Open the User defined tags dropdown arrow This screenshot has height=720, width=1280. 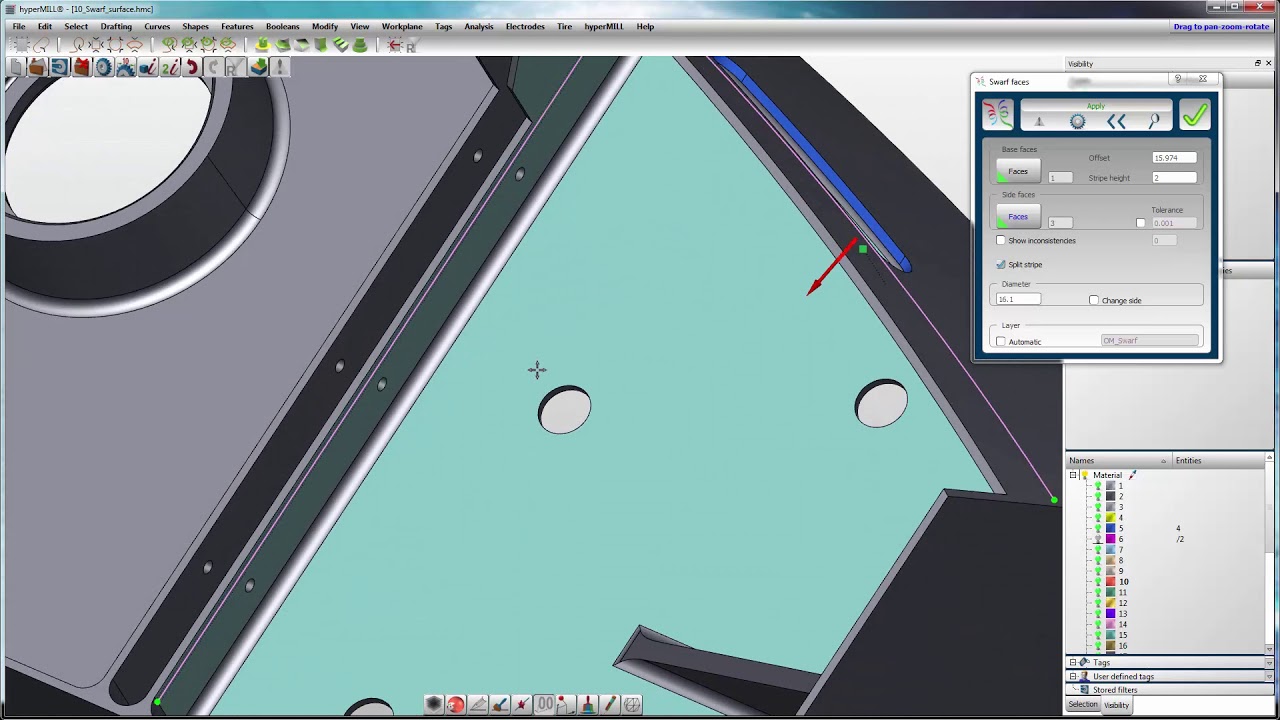(1269, 676)
